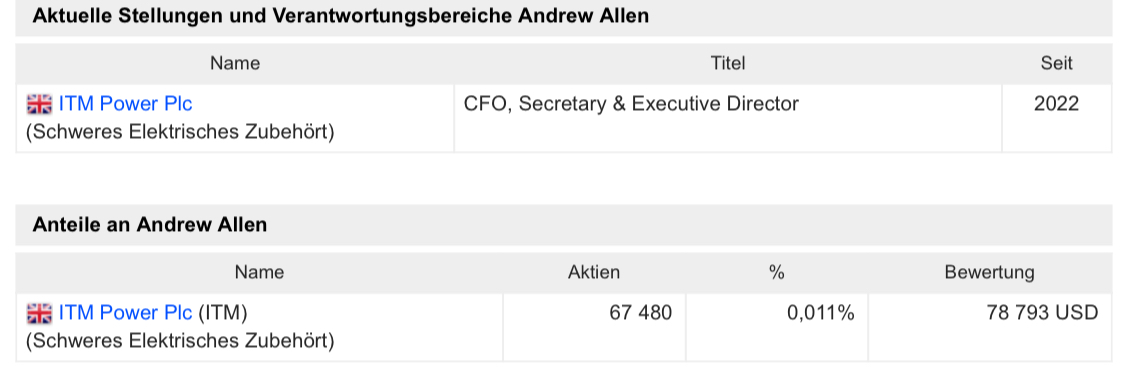Click the Seit column header
The width and height of the screenshot is (1128, 367).
click(x=1056, y=63)
